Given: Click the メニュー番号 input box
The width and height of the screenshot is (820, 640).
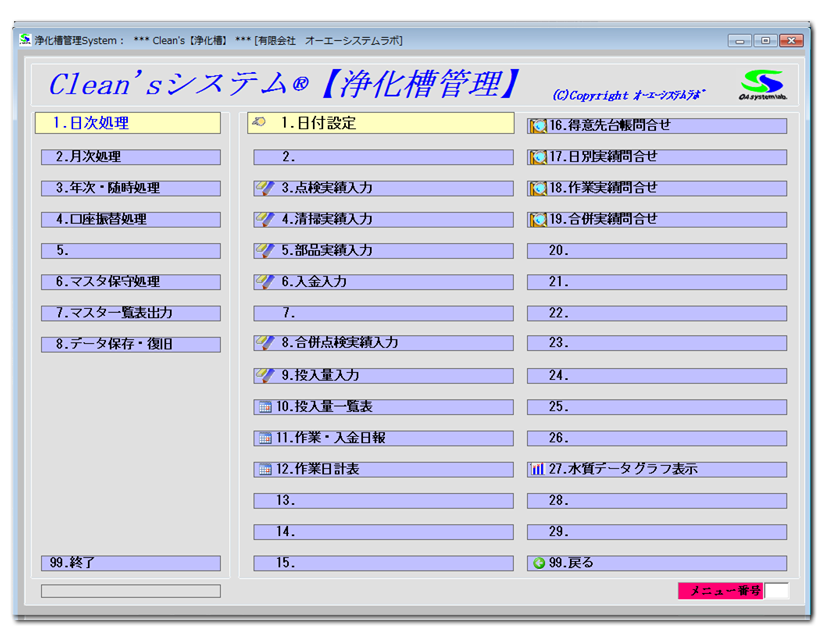Looking at the screenshot, I should [777, 591].
